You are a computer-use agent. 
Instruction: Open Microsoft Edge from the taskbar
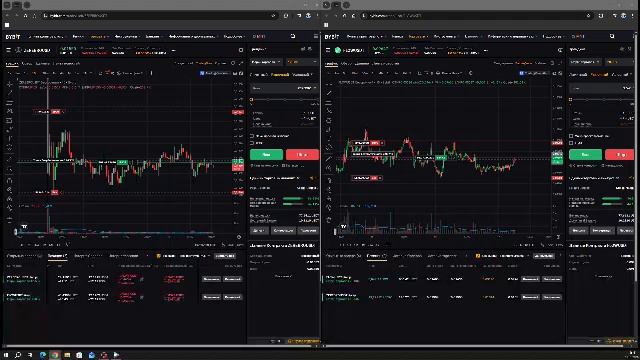pos(42,355)
